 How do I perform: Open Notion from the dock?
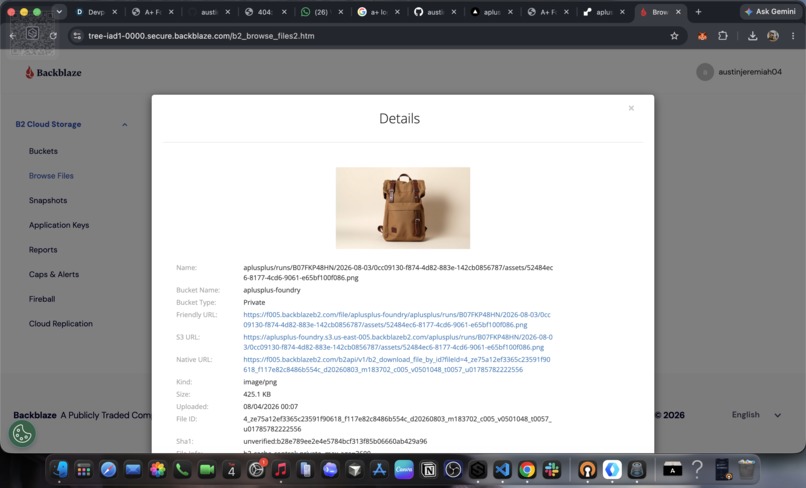pos(429,469)
